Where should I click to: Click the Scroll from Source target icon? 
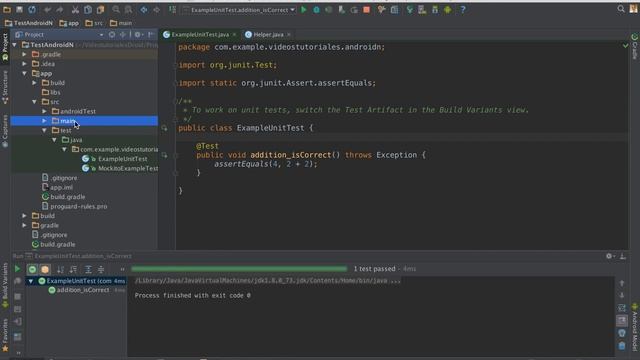(111, 35)
